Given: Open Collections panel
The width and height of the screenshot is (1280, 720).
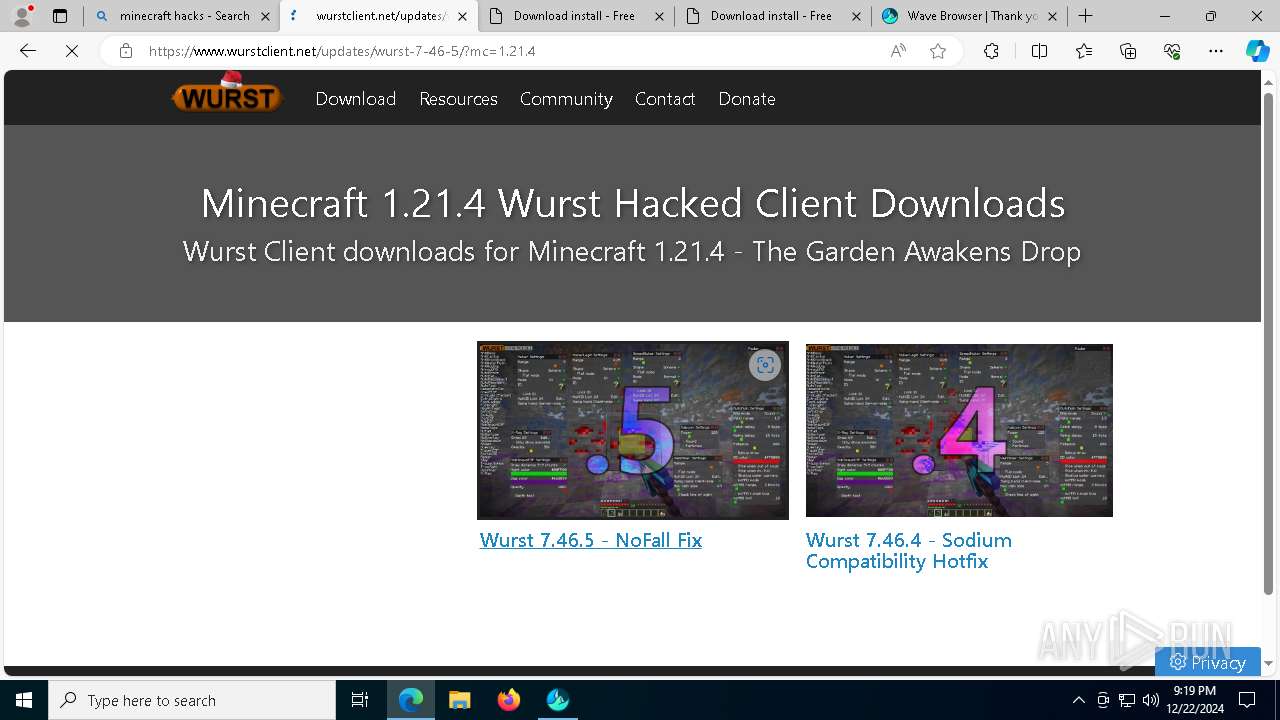Looking at the screenshot, I should (x=1128, y=51).
